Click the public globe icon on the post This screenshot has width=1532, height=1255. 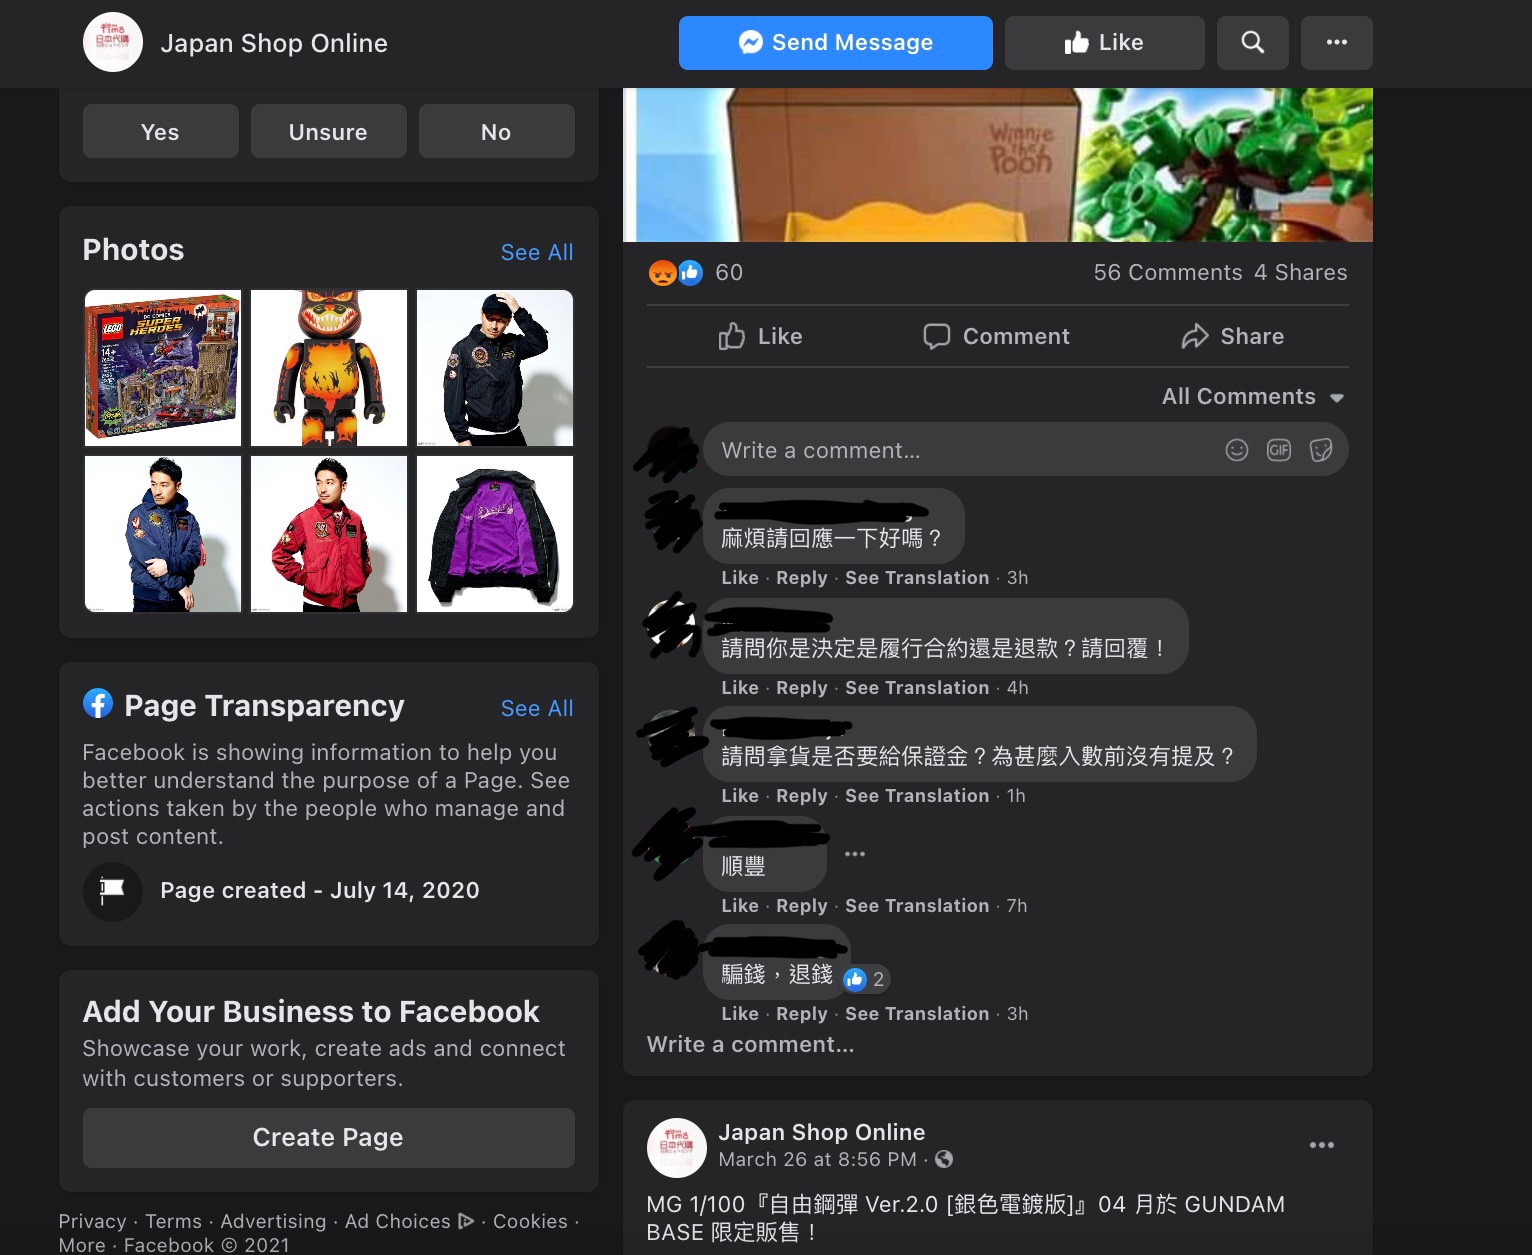(943, 1160)
